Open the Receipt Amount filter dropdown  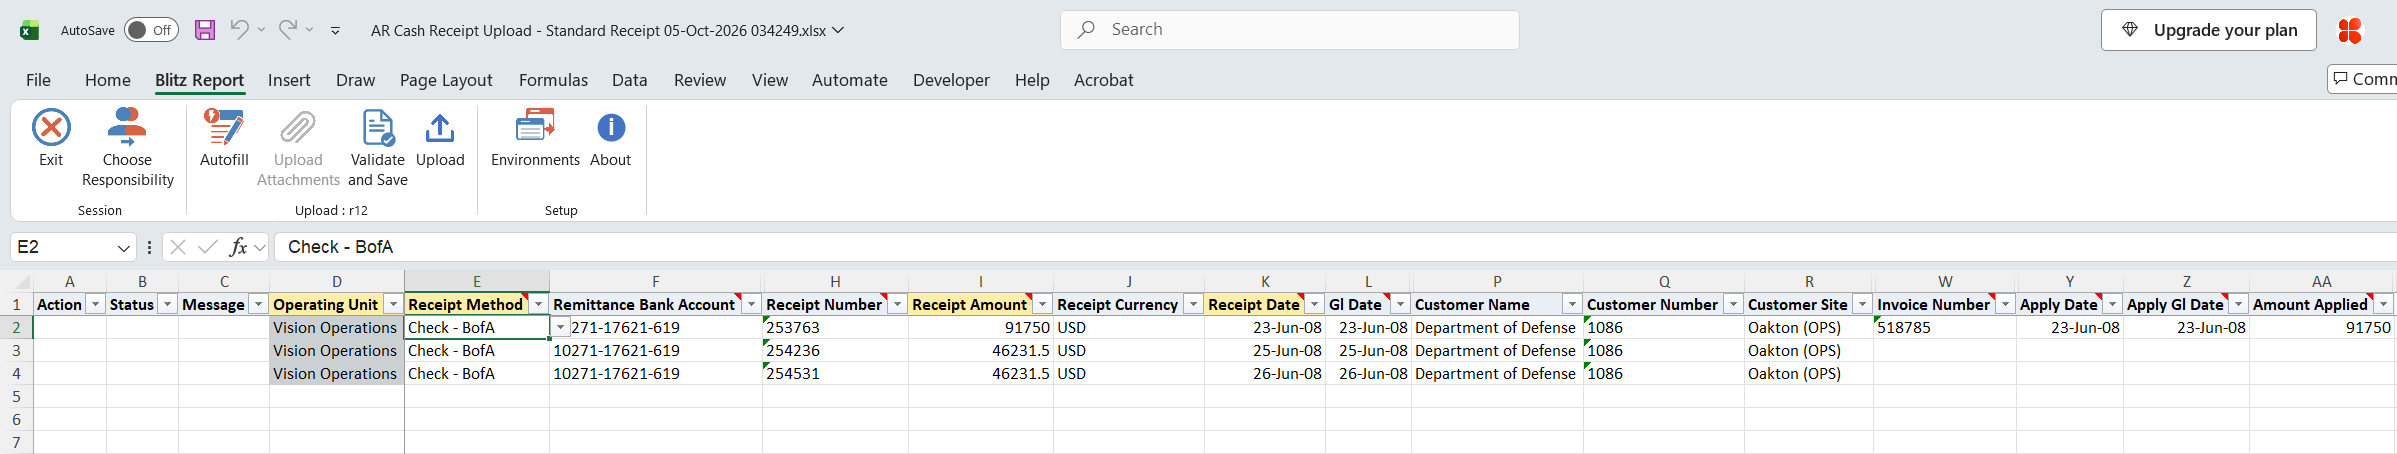[x=1042, y=304]
